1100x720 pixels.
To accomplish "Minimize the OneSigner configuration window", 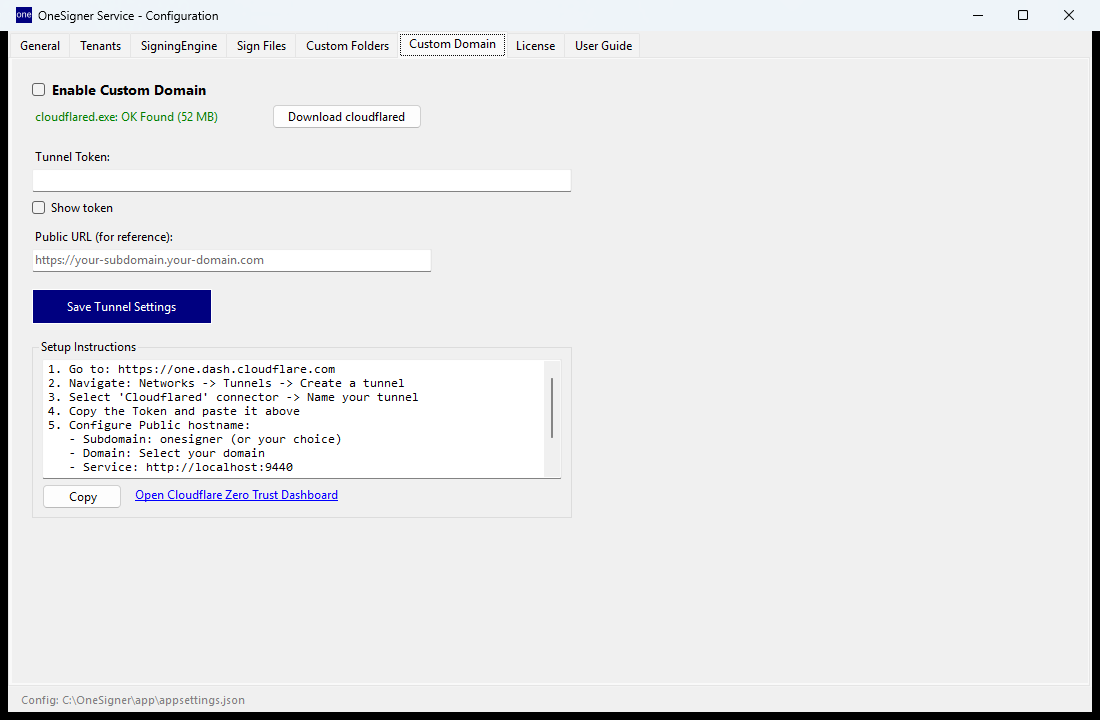I will point(978,15).
